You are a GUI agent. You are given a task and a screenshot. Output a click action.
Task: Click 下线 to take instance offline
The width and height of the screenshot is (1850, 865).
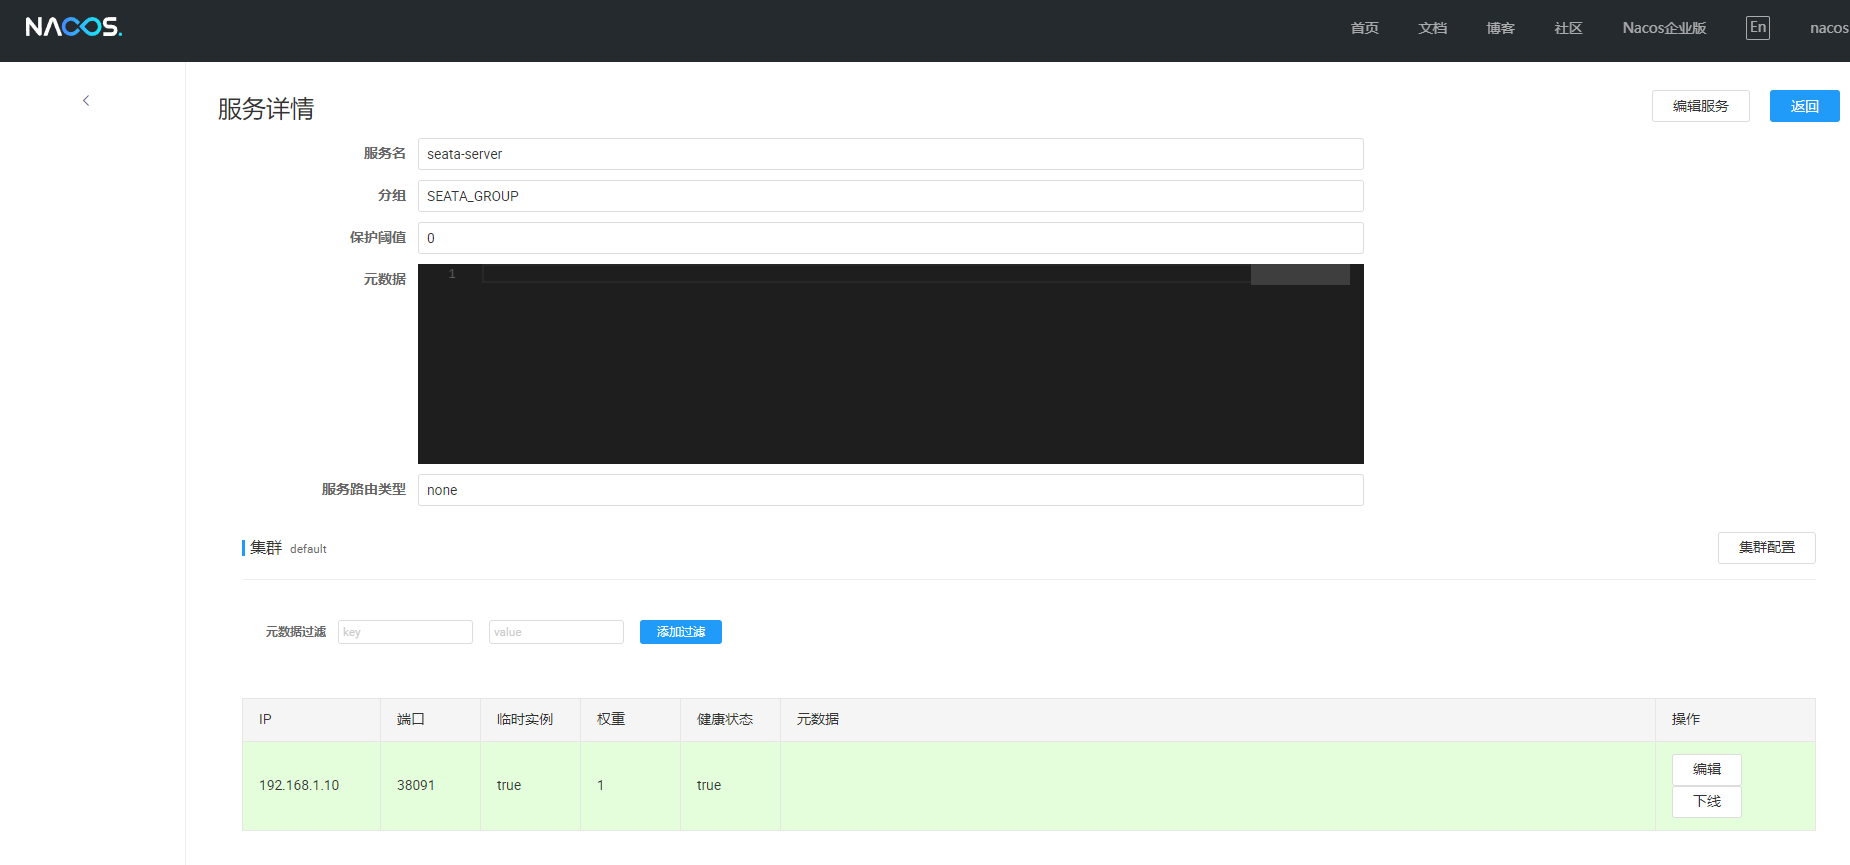click(x=1706, y=802)
